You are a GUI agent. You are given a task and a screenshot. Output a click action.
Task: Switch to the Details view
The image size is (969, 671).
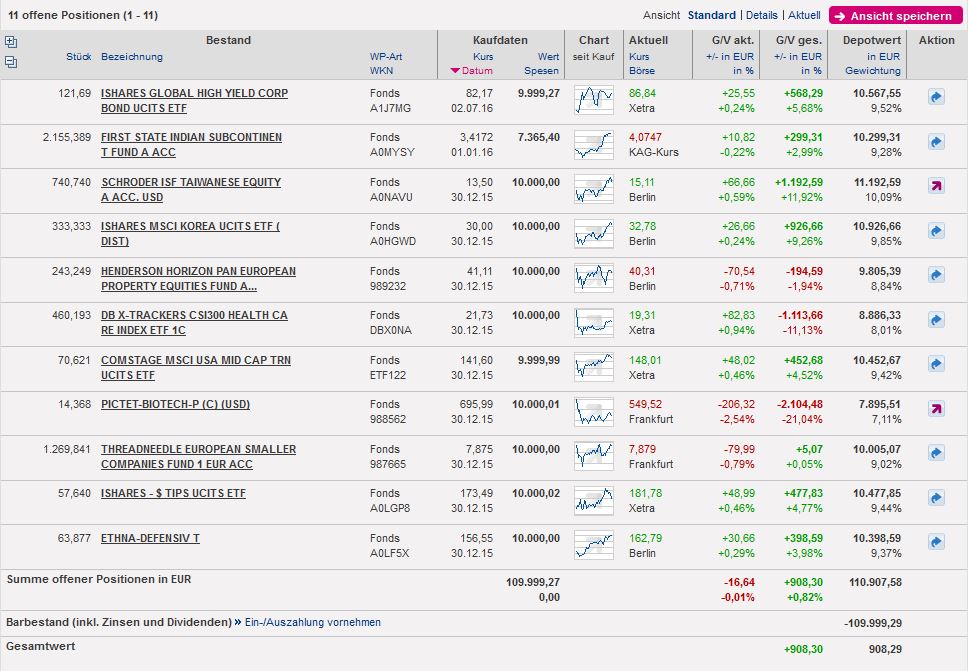tap(761, 16)
